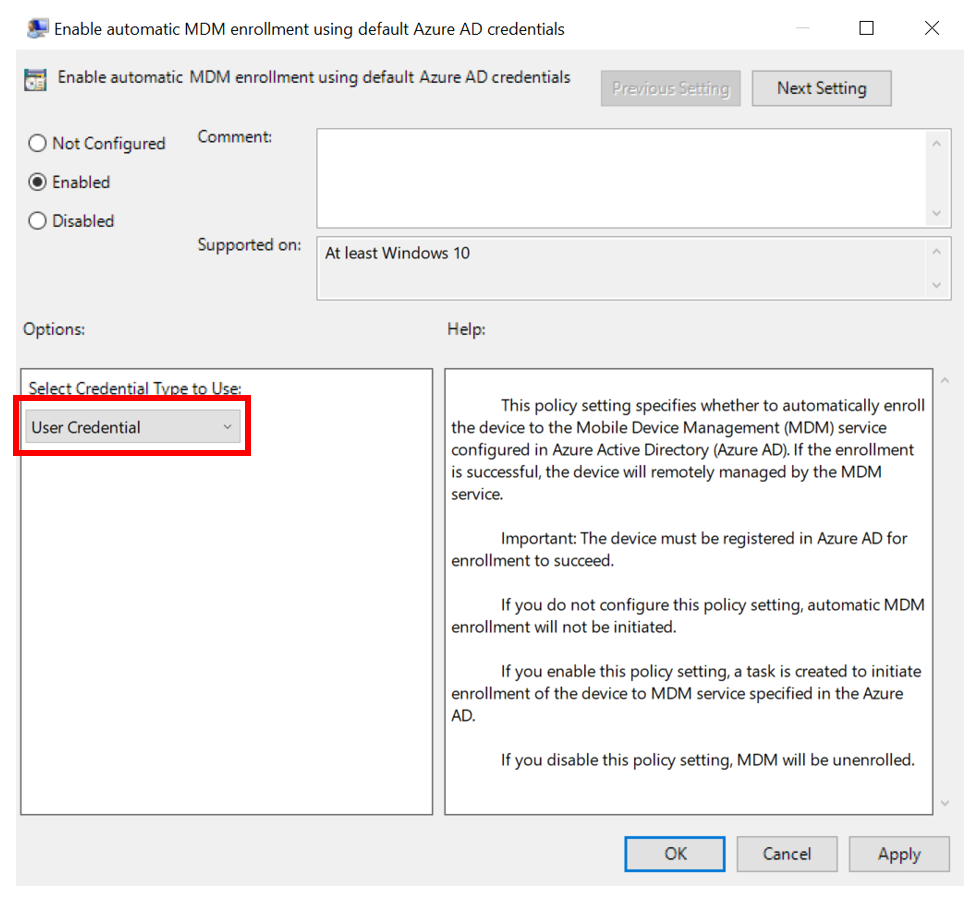Minimize the MDM enrollment policy window
Image resolution: width=978 pixels, height=898 pixels.
pyautogui.click(x=801, y=29)
